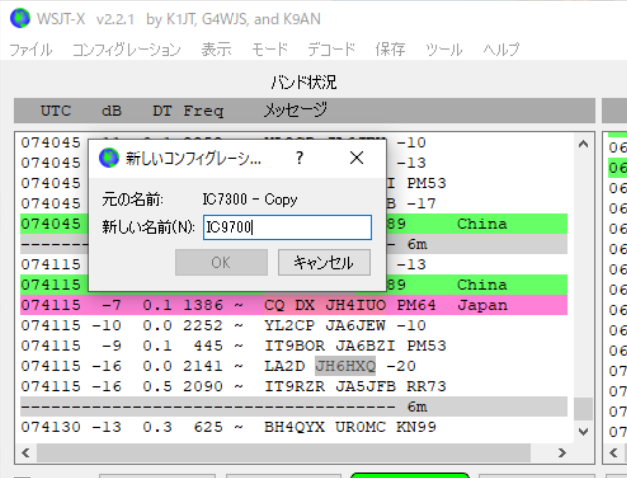Click the up arrow of the vertical scrollbar
Viewport: 627px width, 478px height.
(583, 144)
